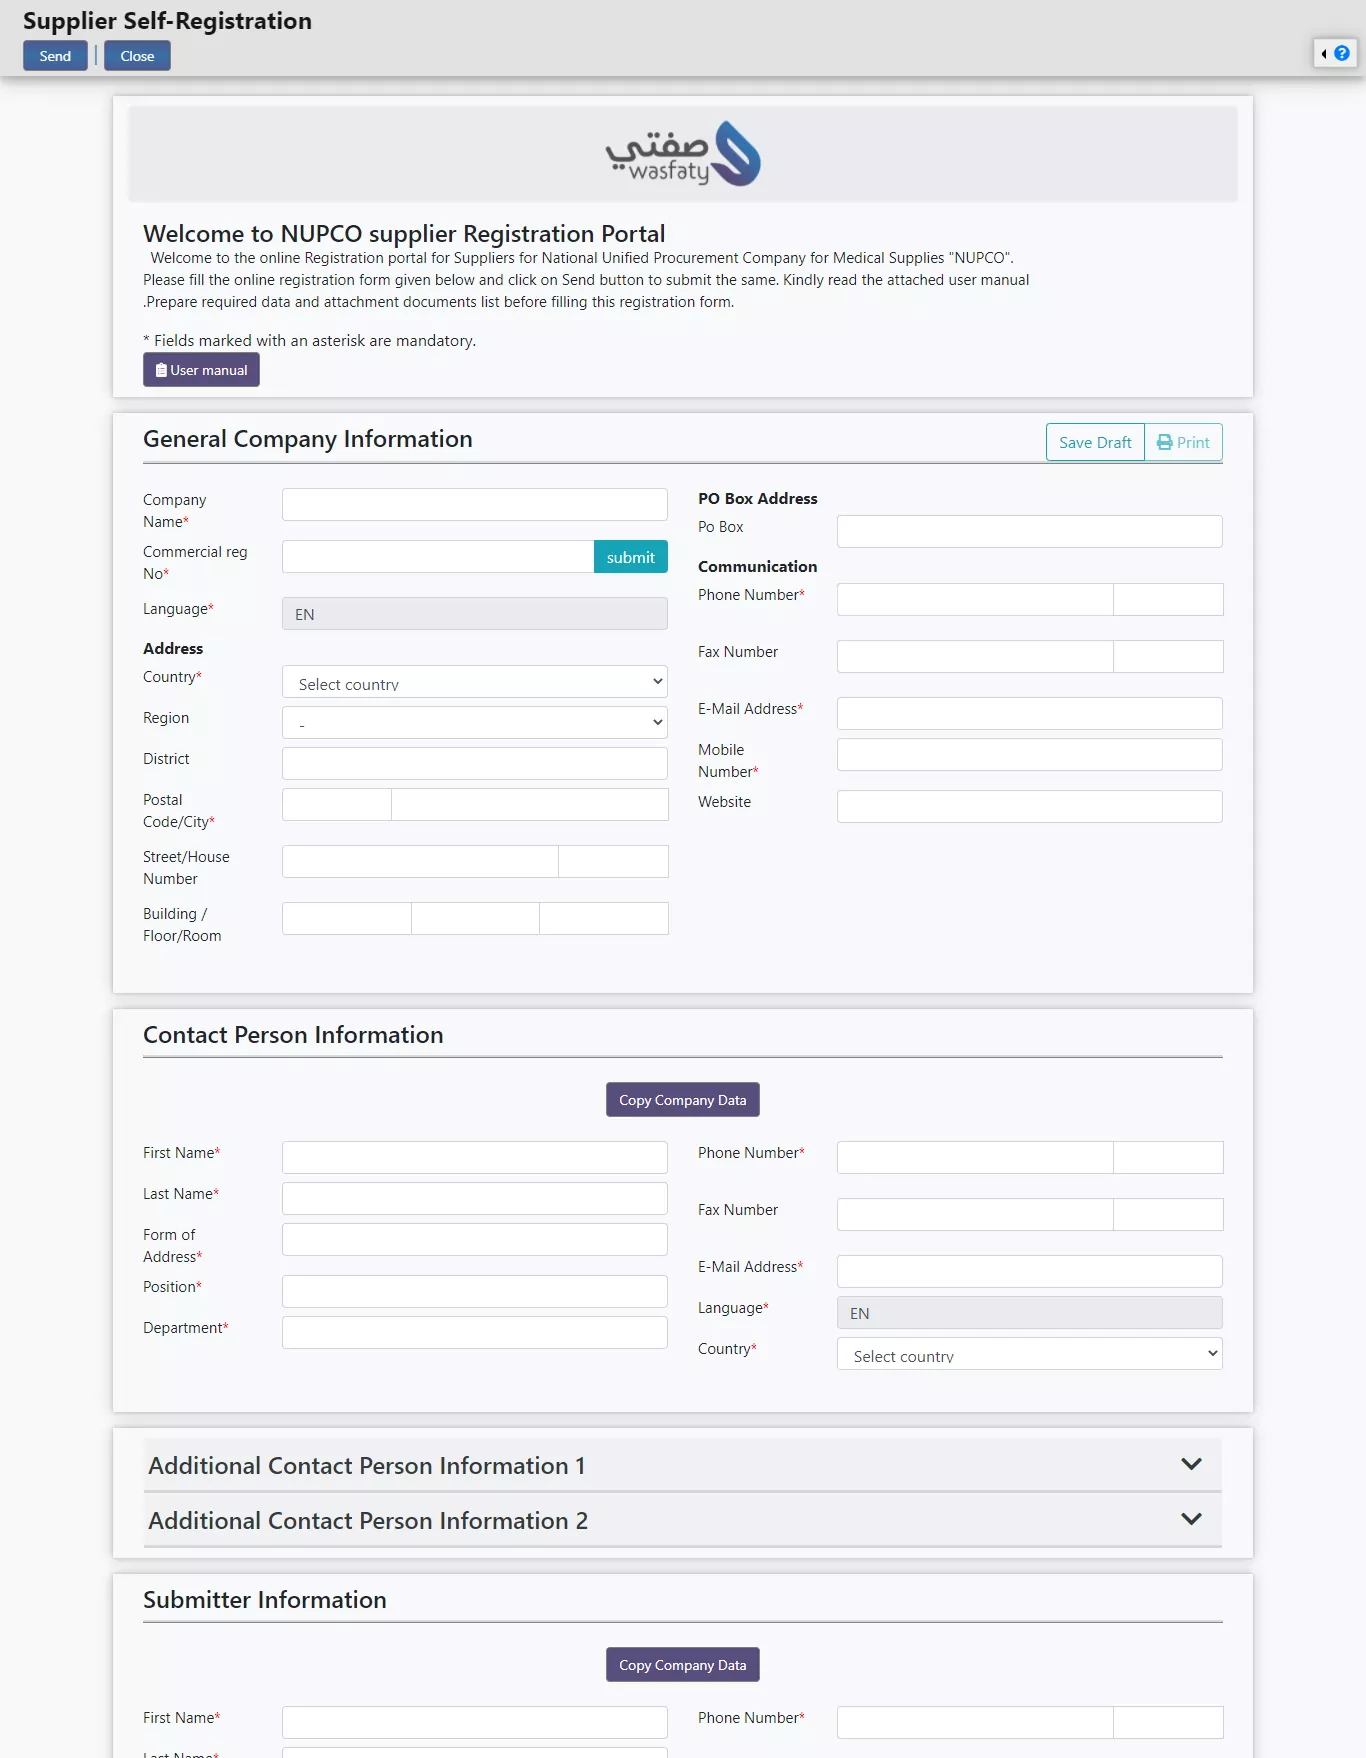Click the blue help question mark icon

pos(1342,53)
